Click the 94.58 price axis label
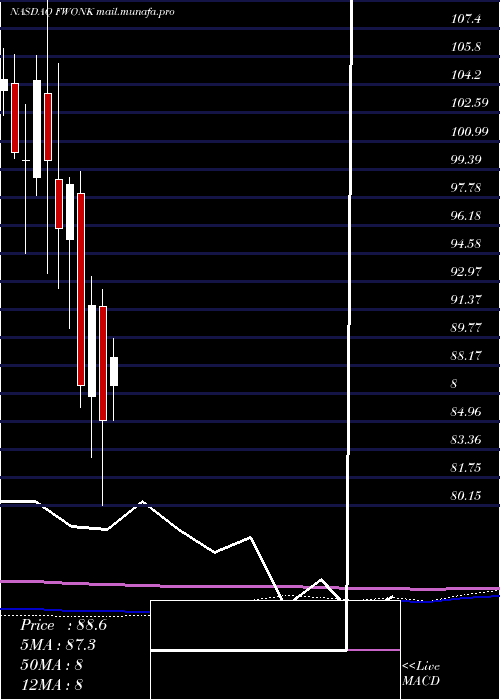Image resolution: width=500 pixels, height=700 pixels. coord(466,244)
